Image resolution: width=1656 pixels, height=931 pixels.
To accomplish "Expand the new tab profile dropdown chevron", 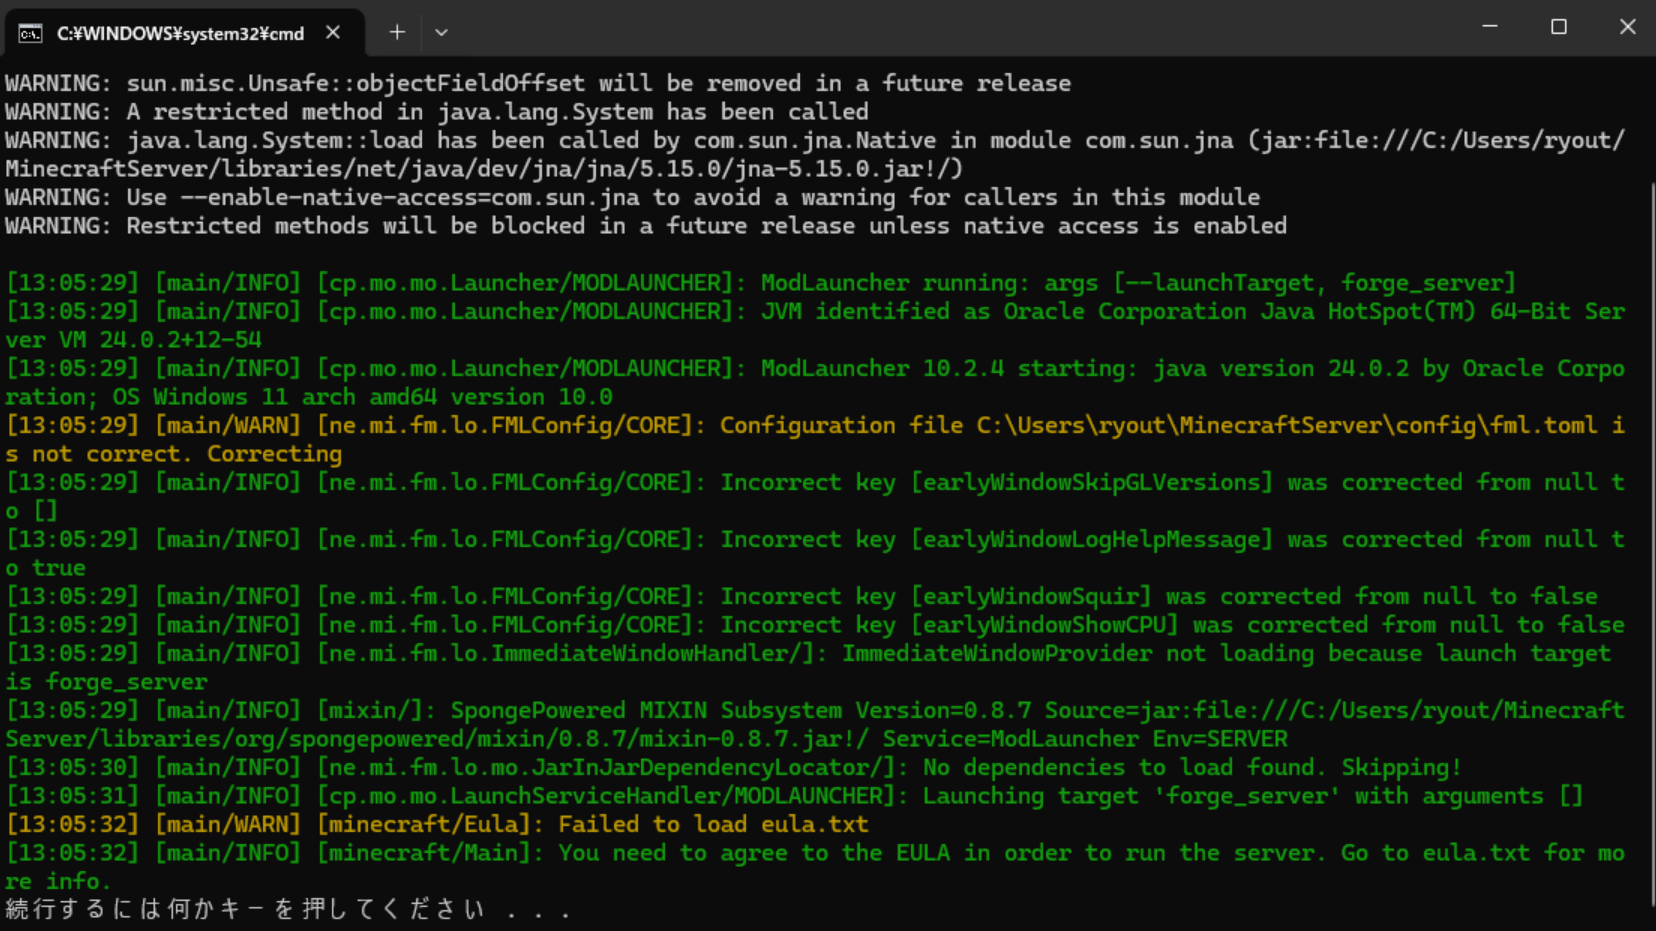I will coord(441,33).
